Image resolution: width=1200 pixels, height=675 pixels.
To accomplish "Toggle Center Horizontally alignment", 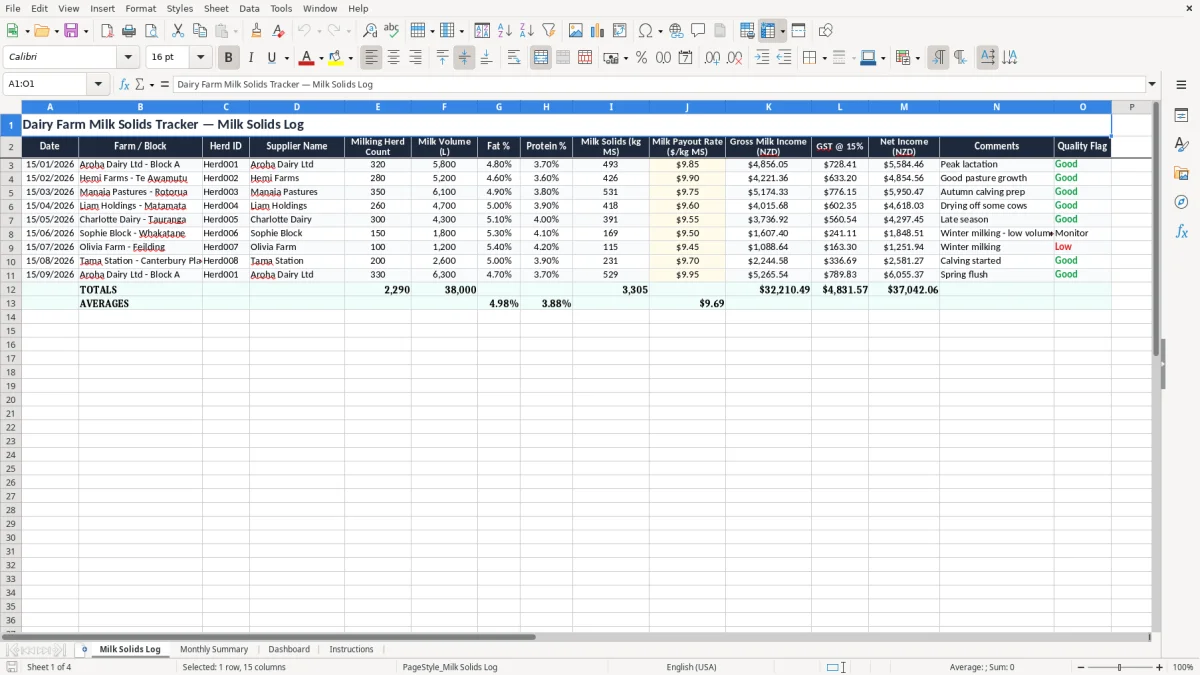I will tap(394, 58).
